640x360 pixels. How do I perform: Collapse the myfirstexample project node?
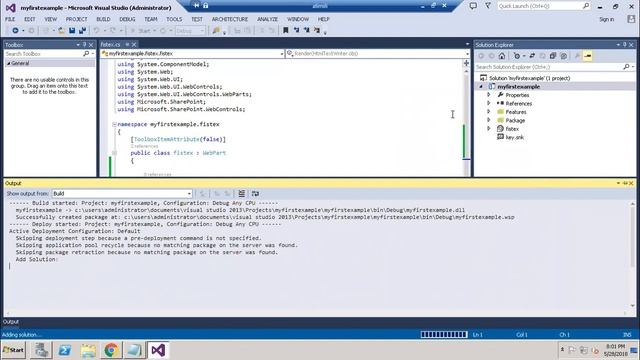tap(481, 87)
